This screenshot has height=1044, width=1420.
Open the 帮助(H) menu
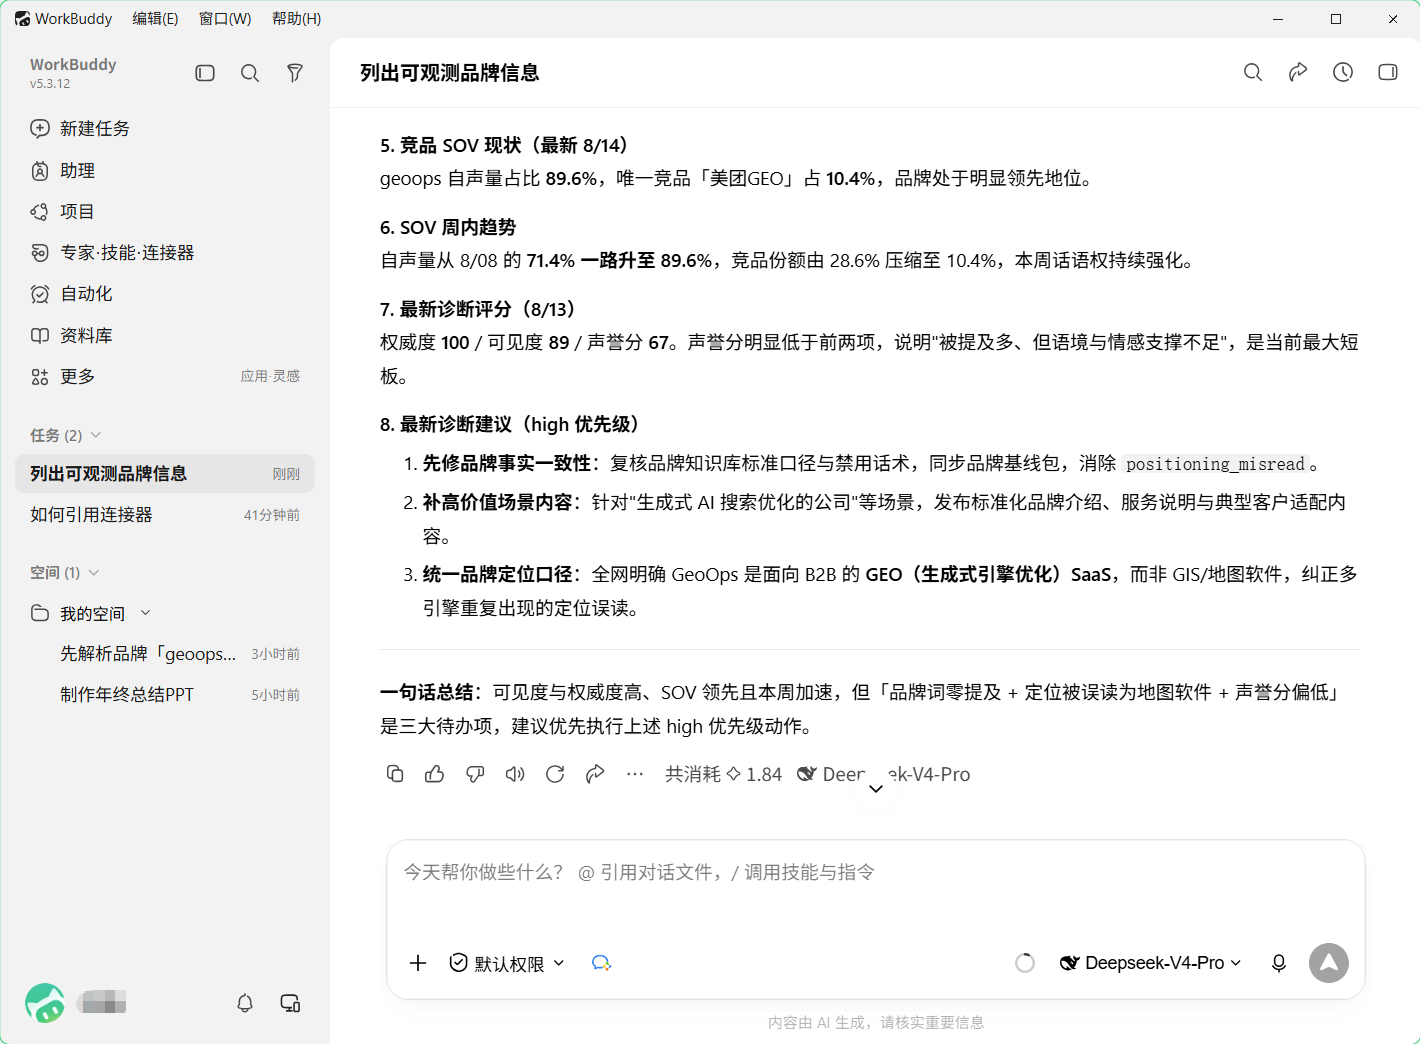tap(296, 19)
